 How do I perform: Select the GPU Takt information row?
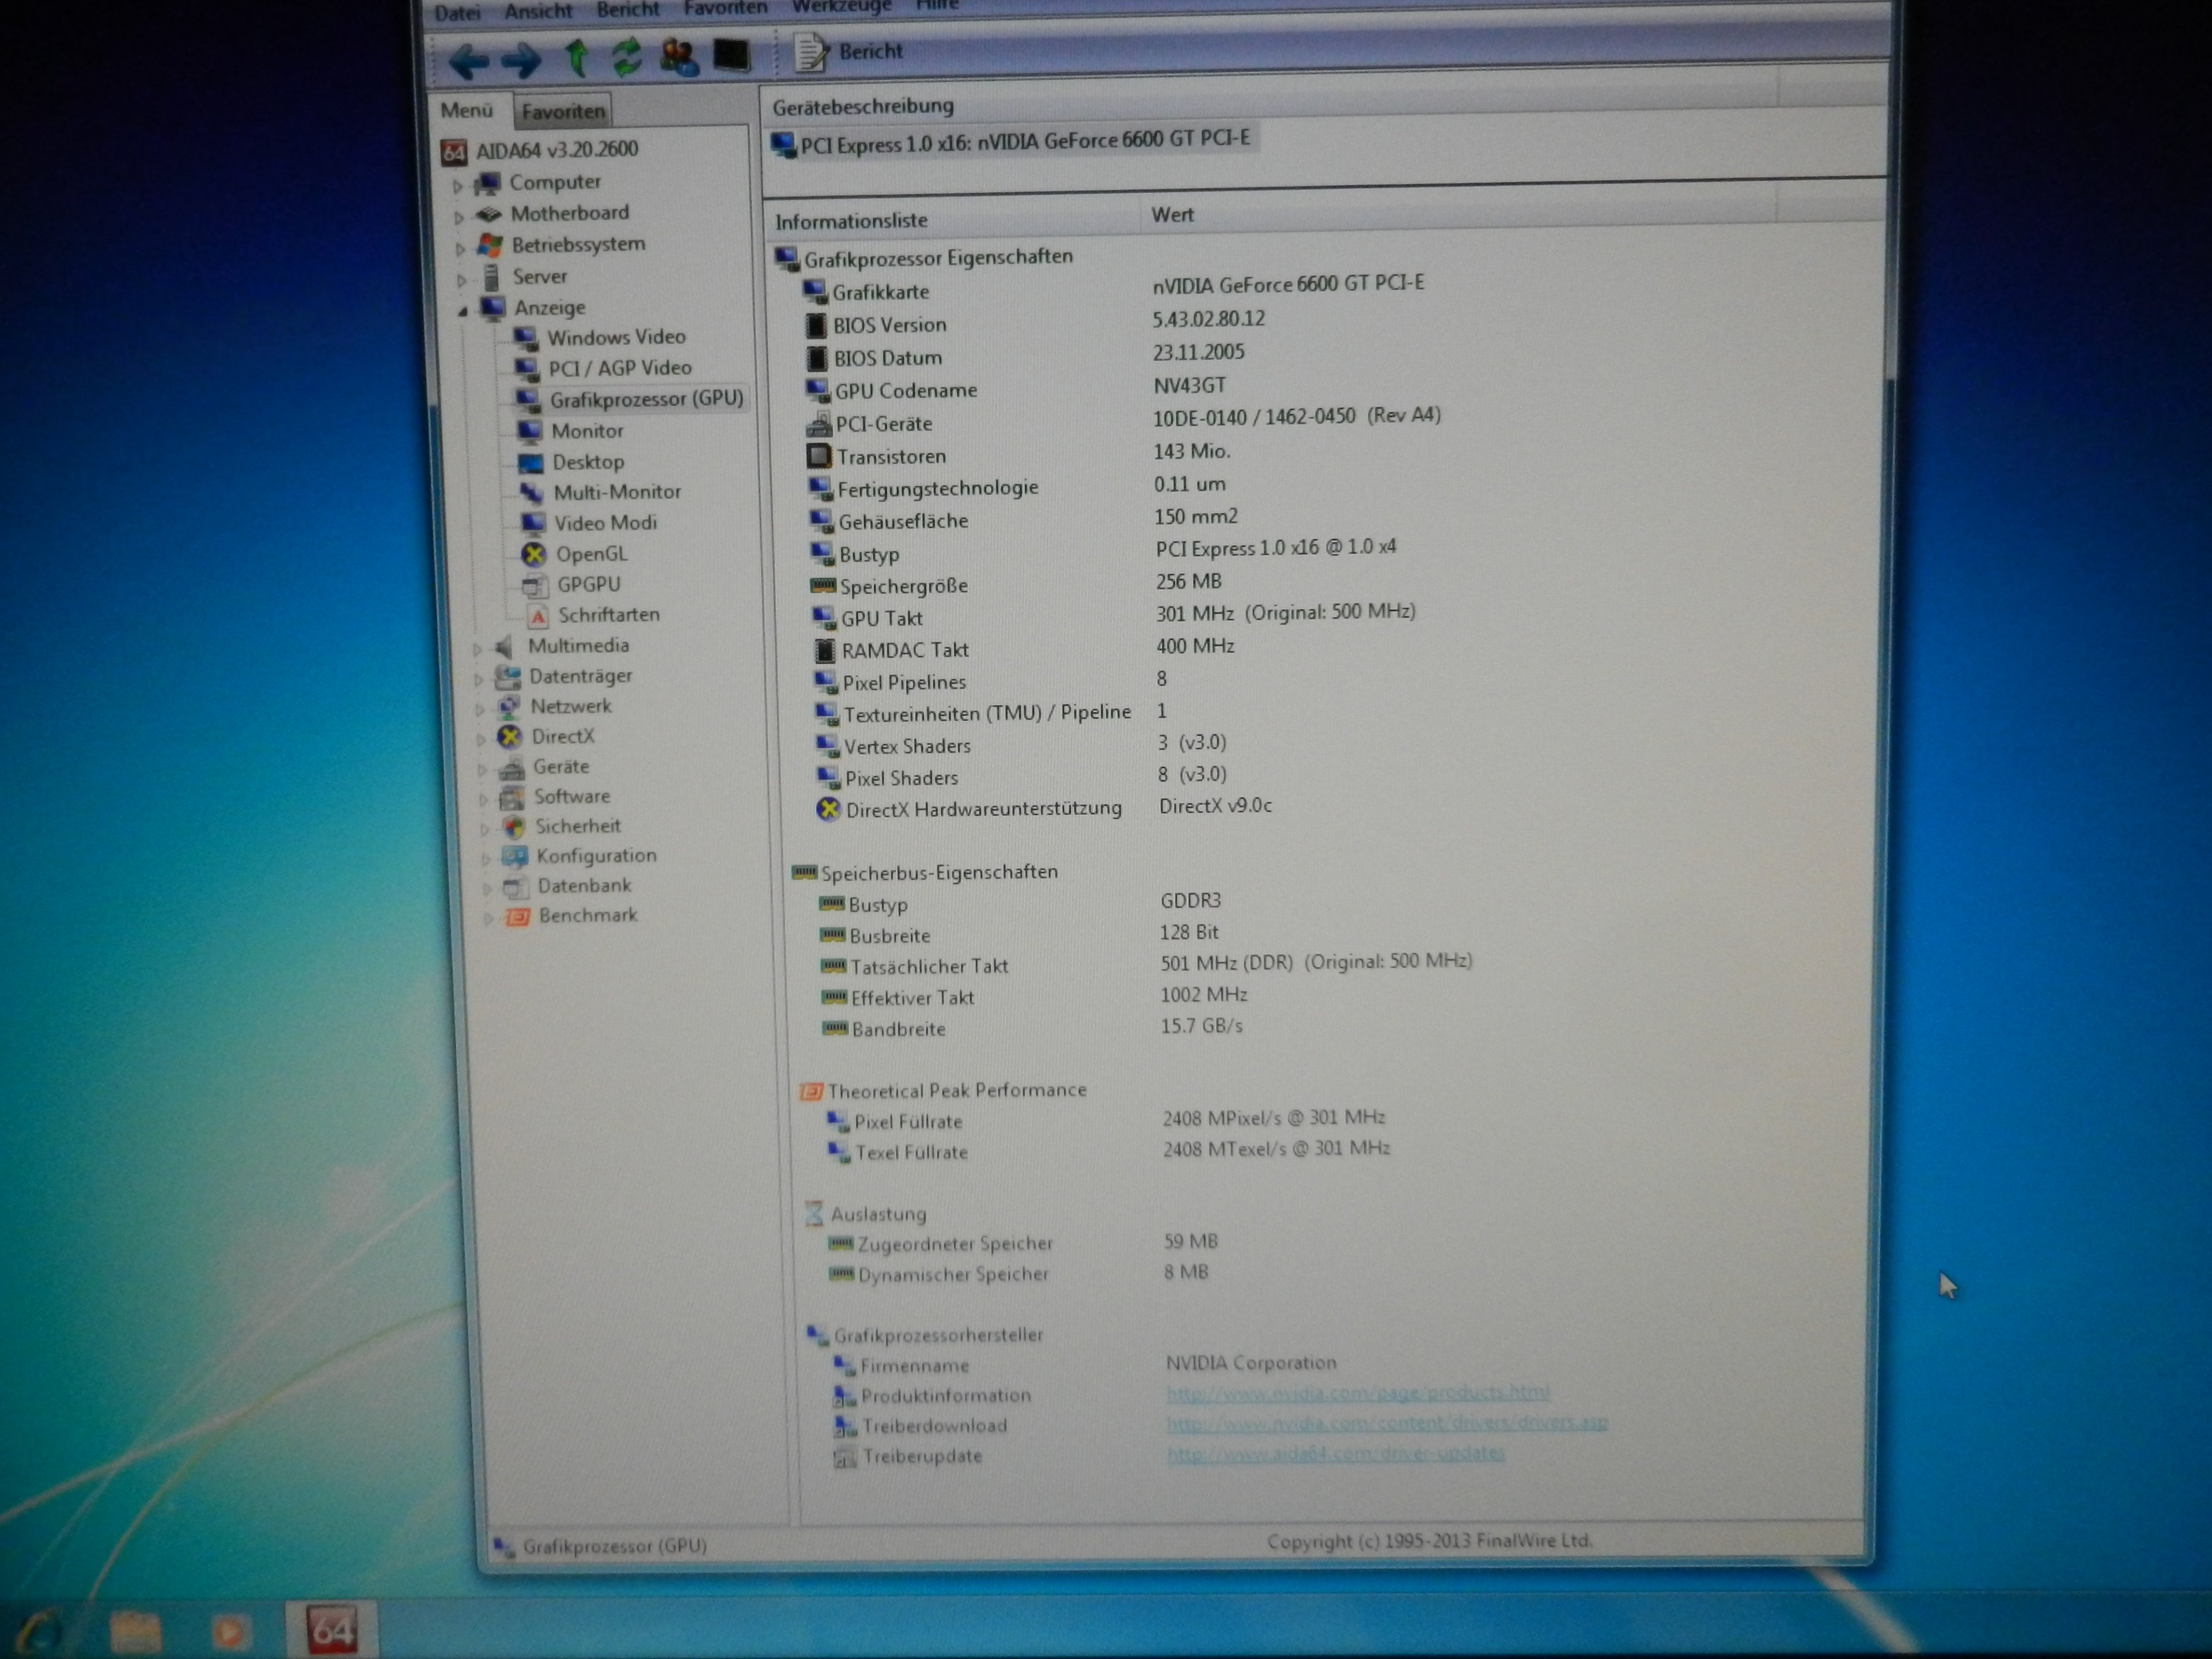[x=881, y=618]
